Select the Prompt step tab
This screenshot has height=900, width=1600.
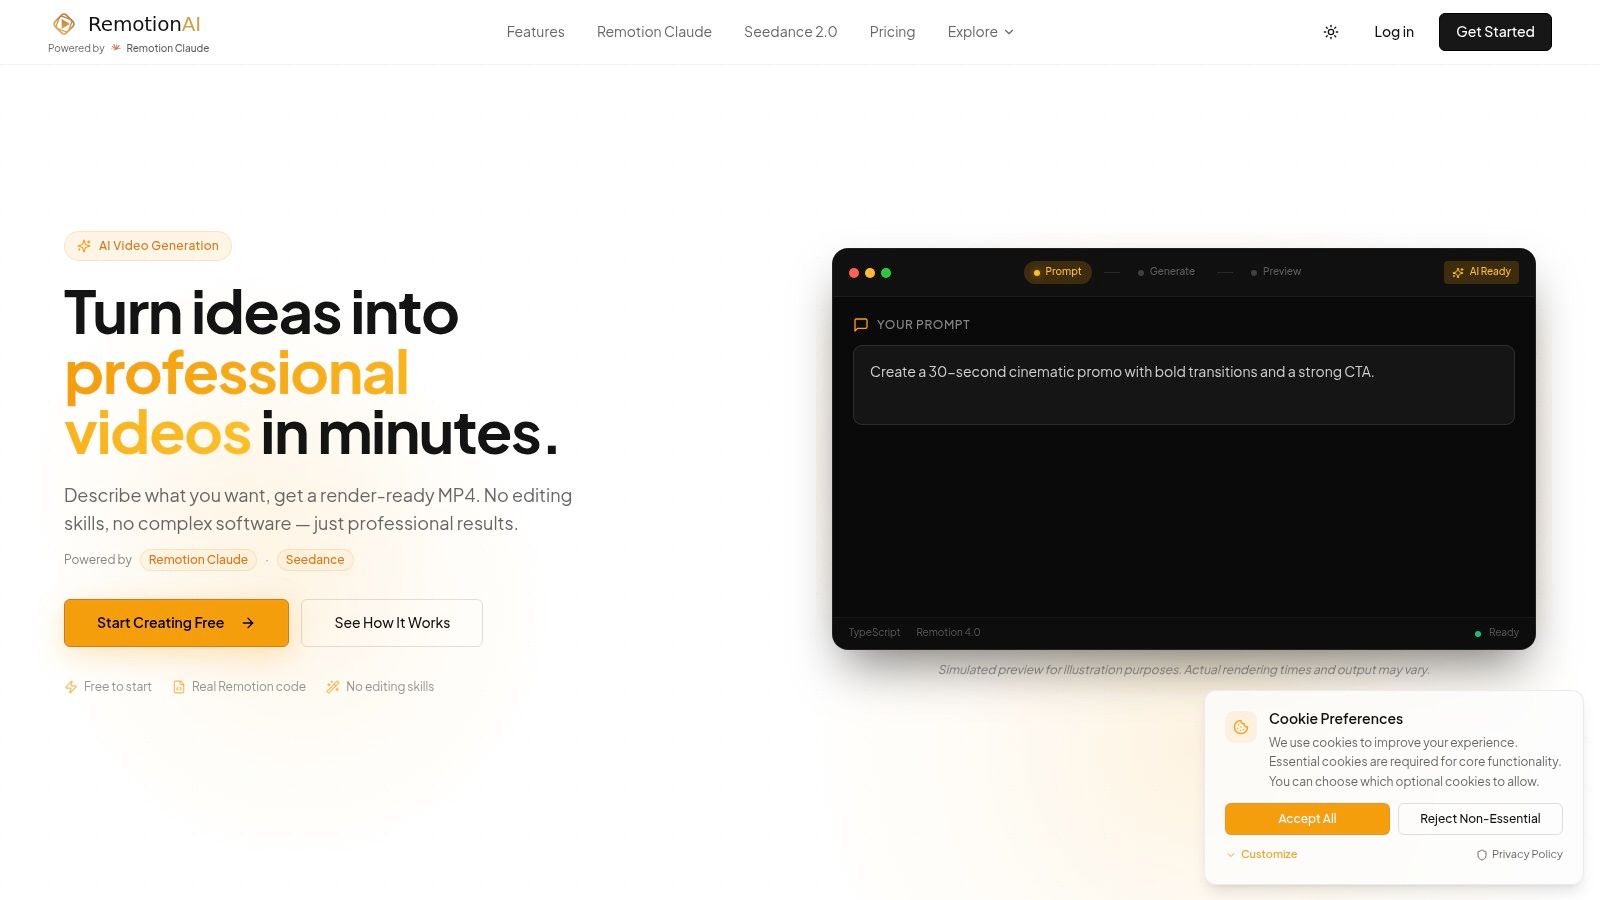pyautogui.click(x=1058, y=272)
